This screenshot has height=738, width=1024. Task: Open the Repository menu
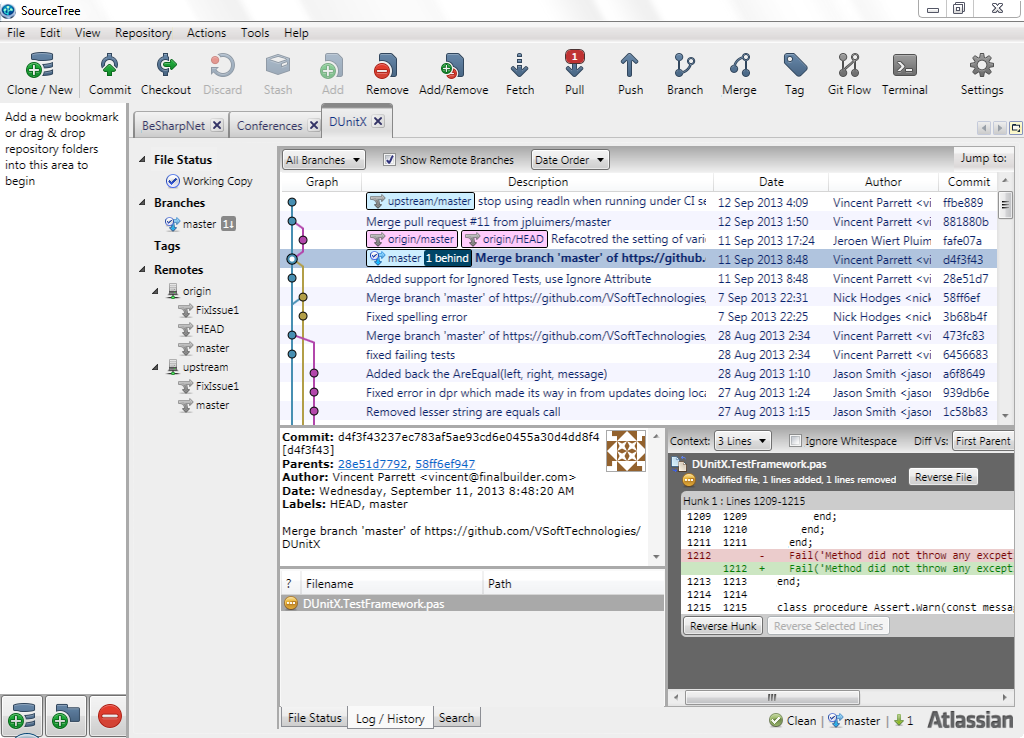(x=143, y=33)
